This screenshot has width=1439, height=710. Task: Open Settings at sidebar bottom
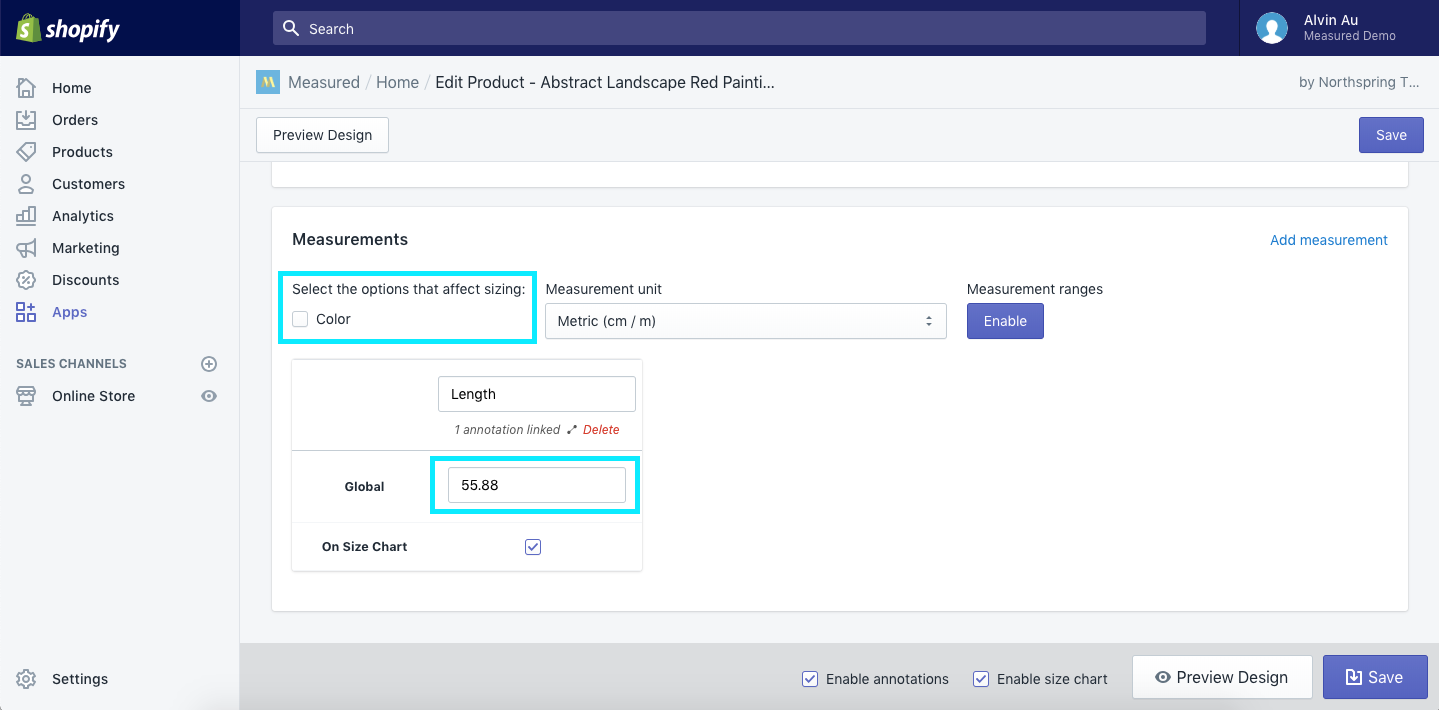tap(80, 679)
